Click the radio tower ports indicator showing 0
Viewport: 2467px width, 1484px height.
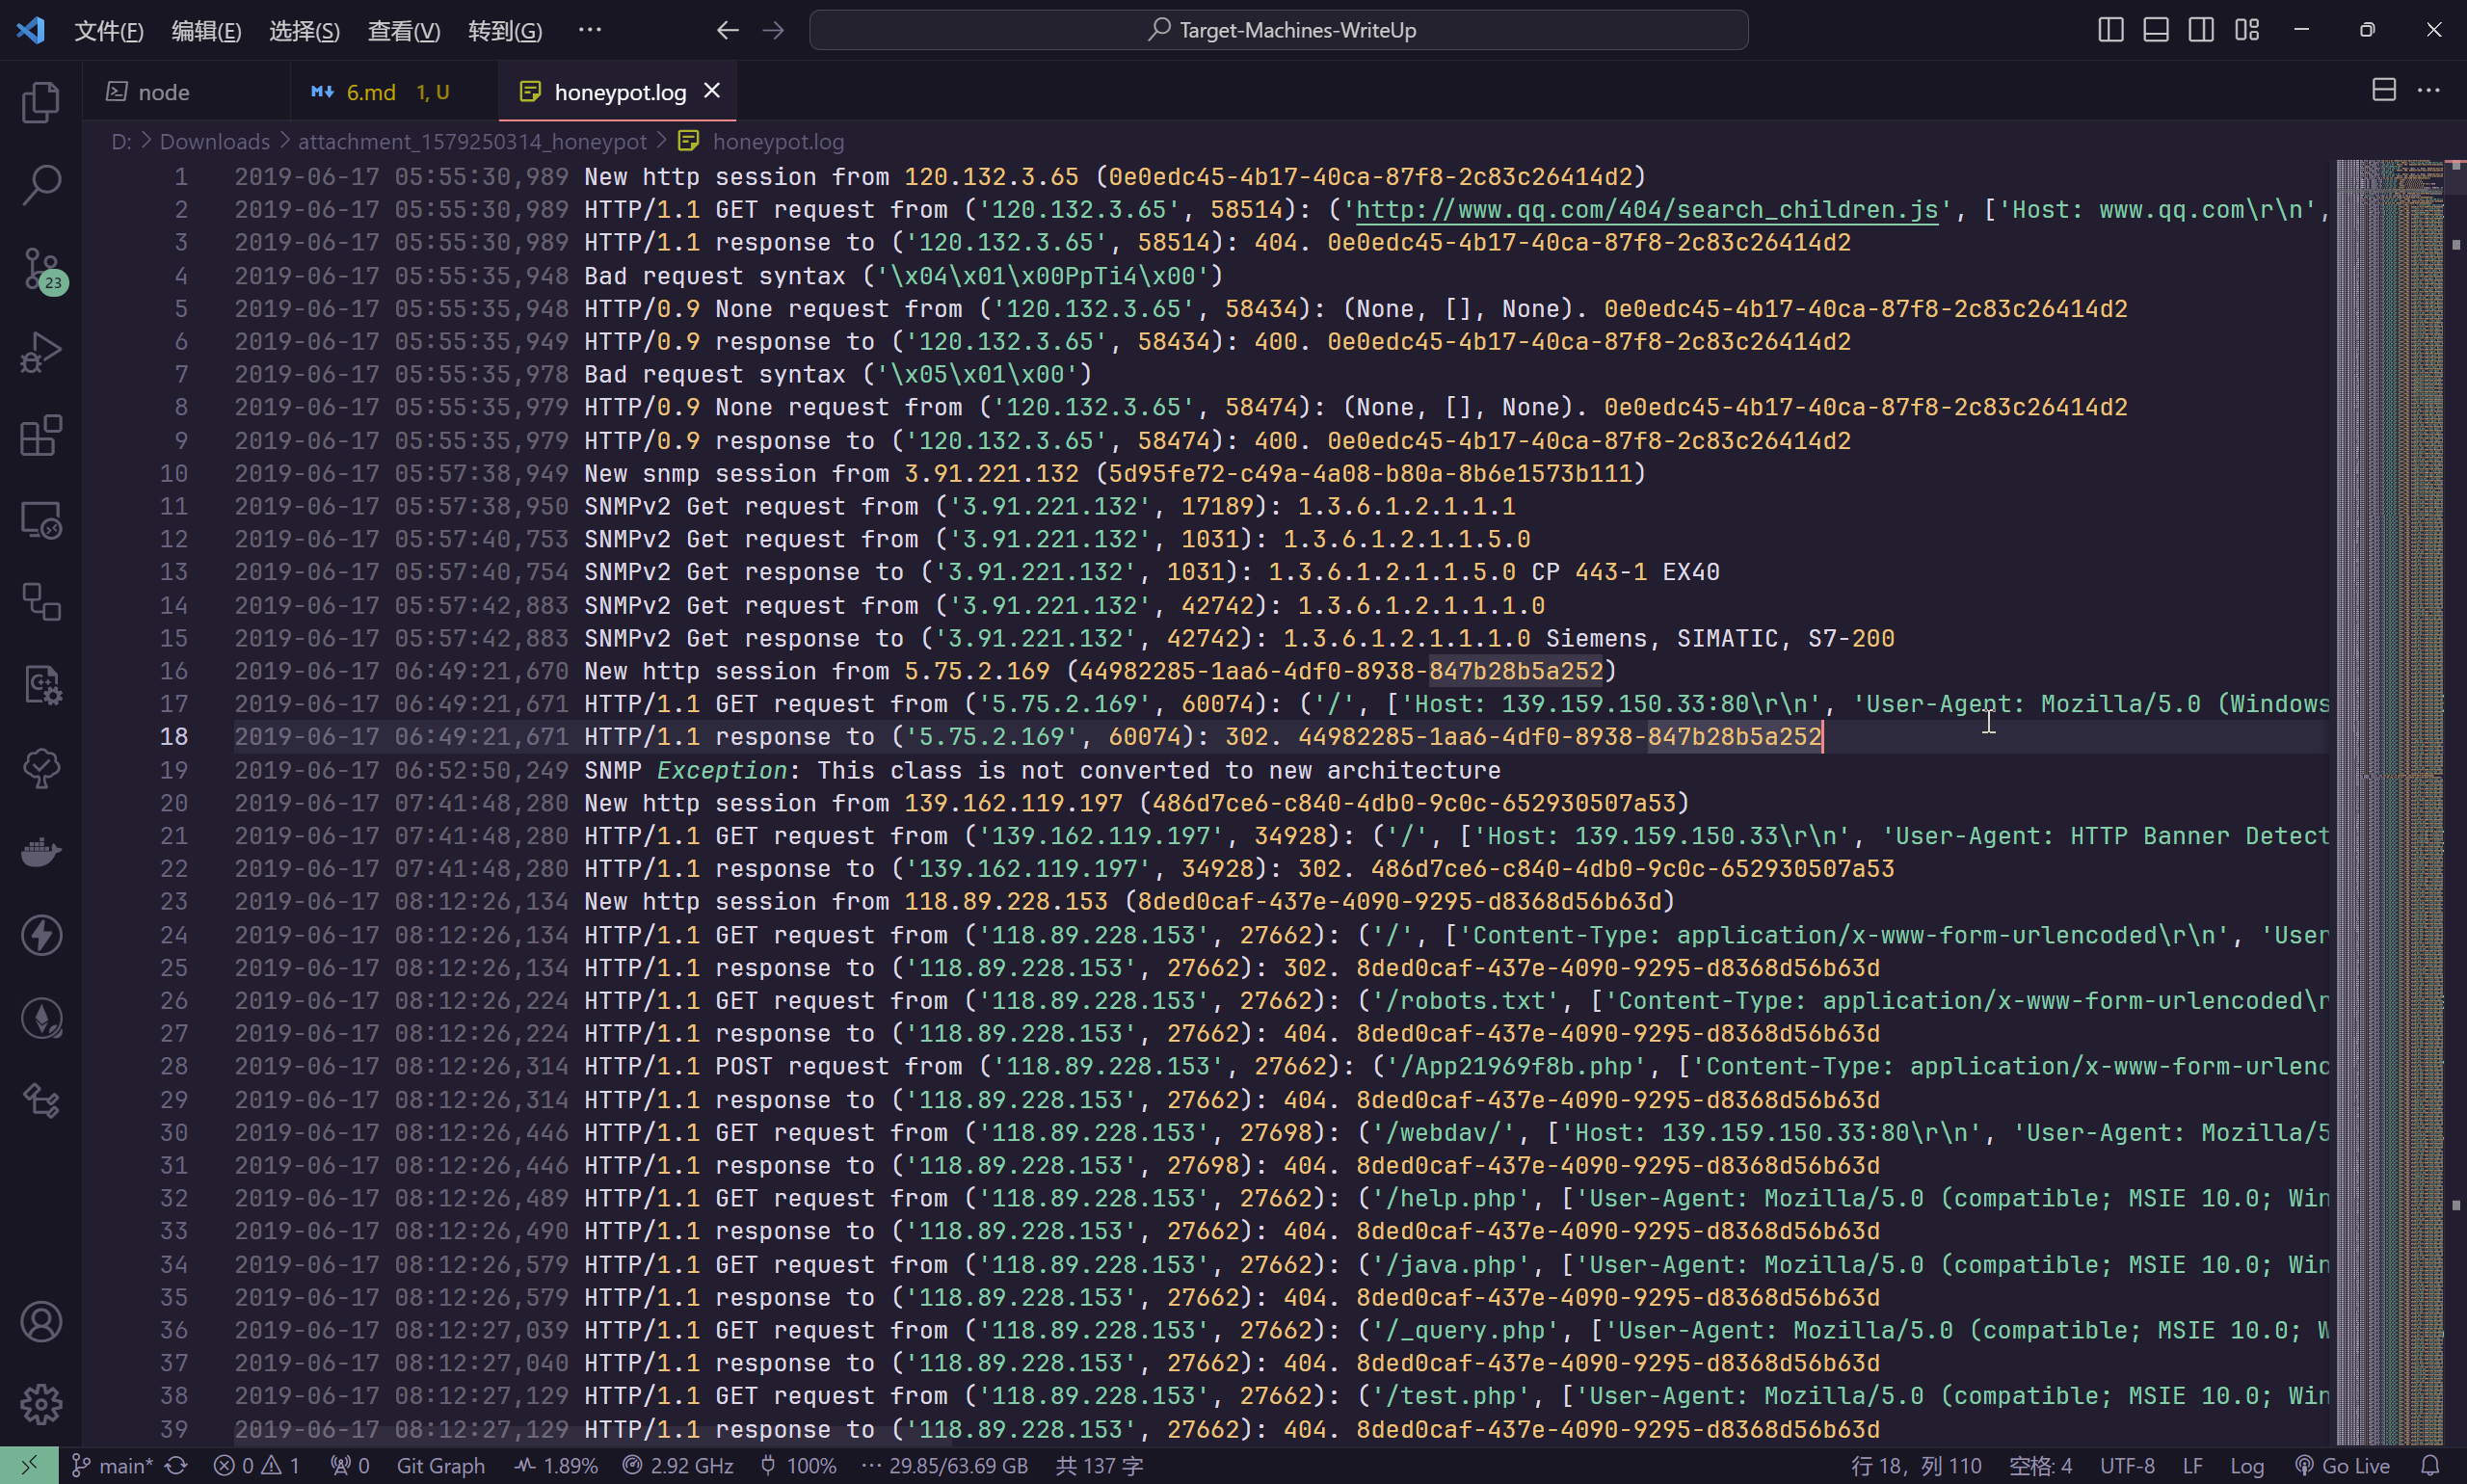[x=350, y=1465]
